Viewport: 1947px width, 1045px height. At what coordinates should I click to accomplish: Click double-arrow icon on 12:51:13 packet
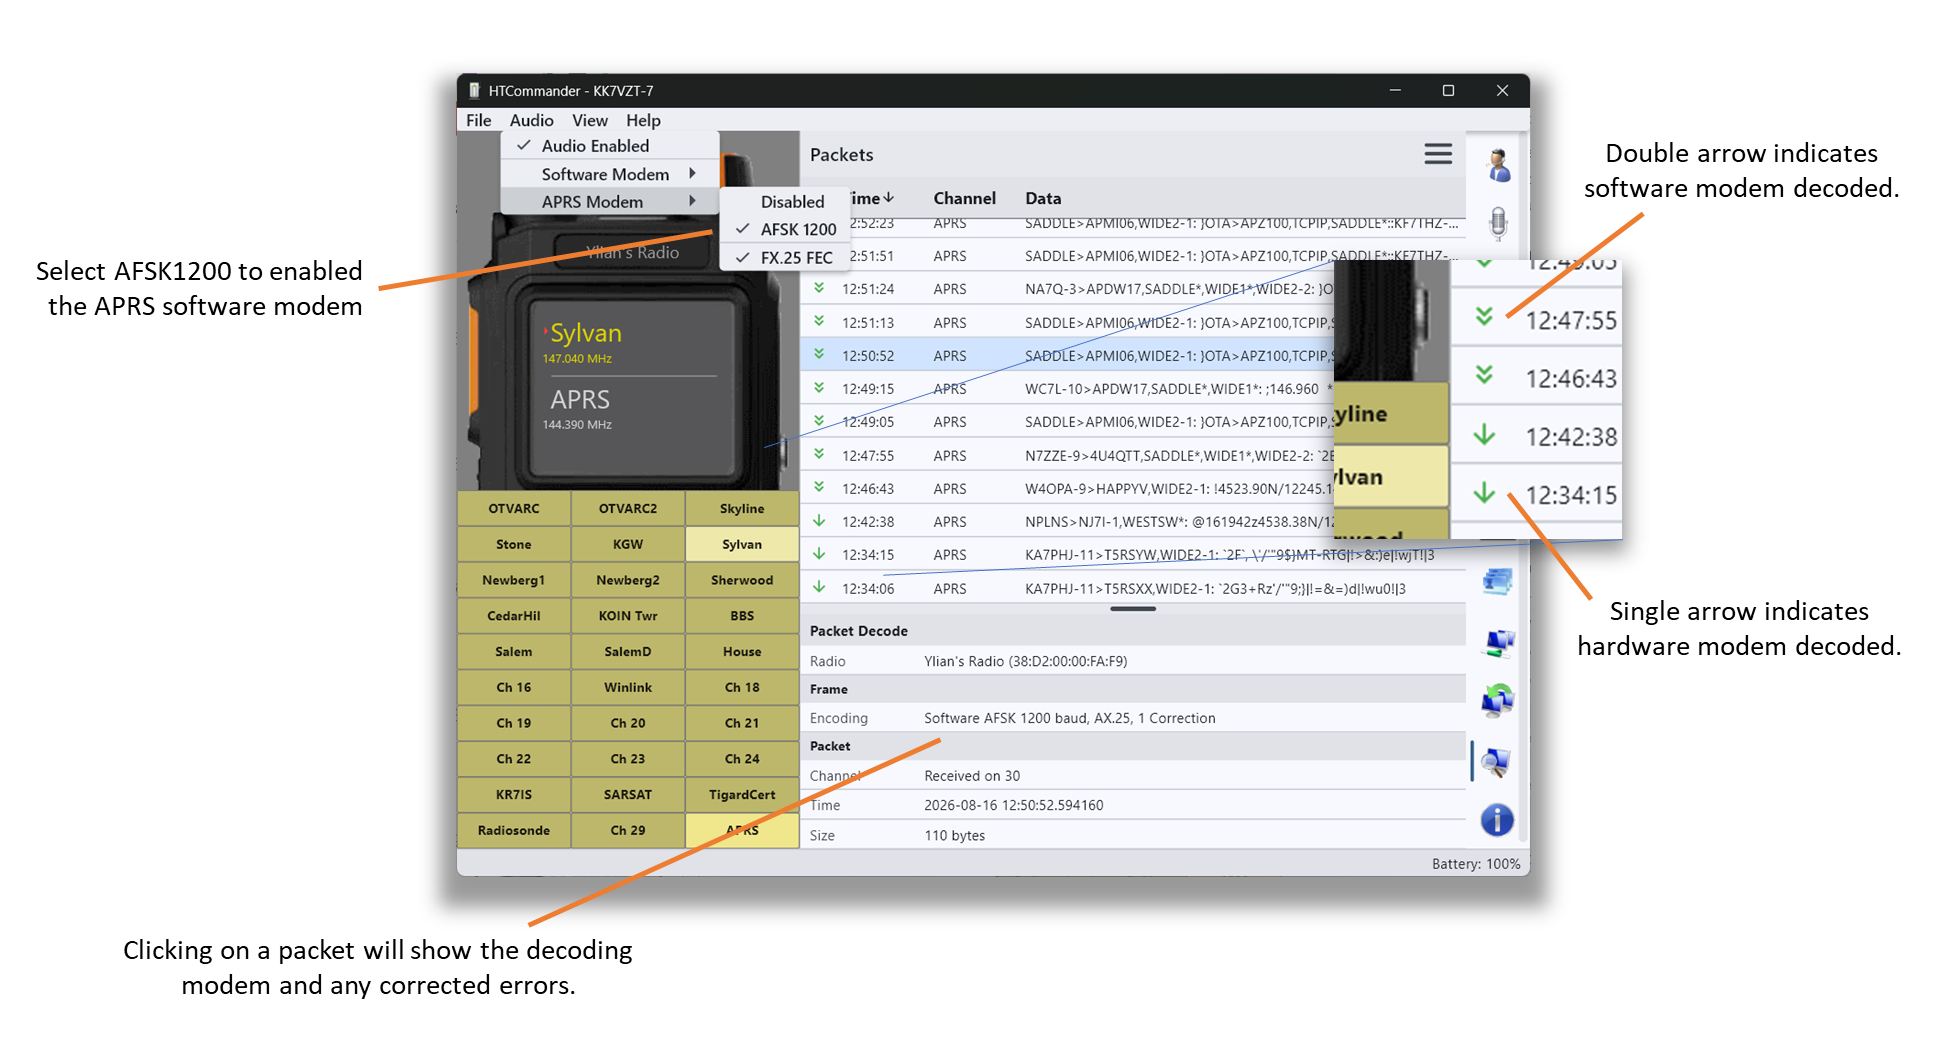tap(819, 321)
